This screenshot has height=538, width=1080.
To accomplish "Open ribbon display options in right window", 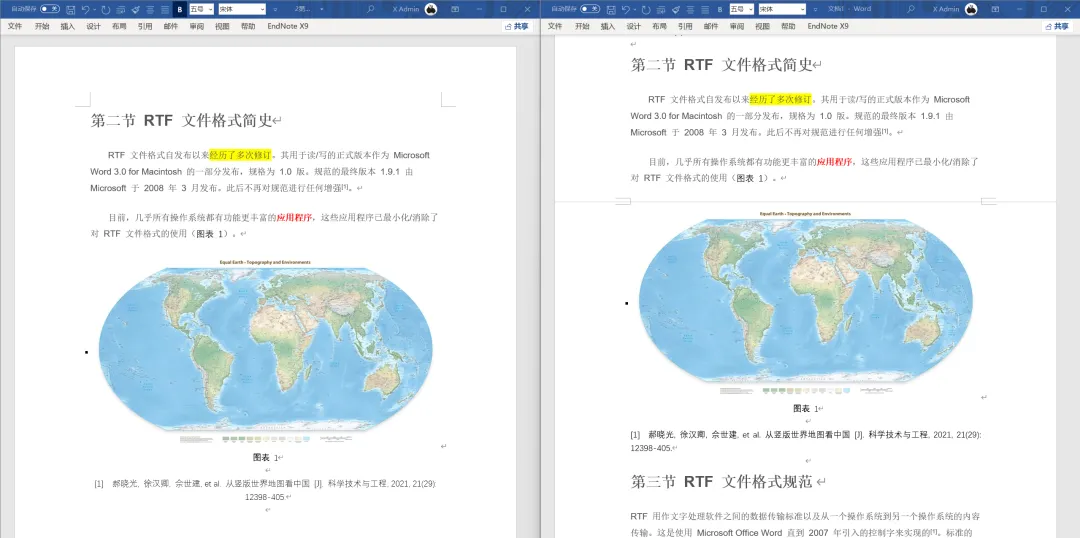I will [995, 9].
